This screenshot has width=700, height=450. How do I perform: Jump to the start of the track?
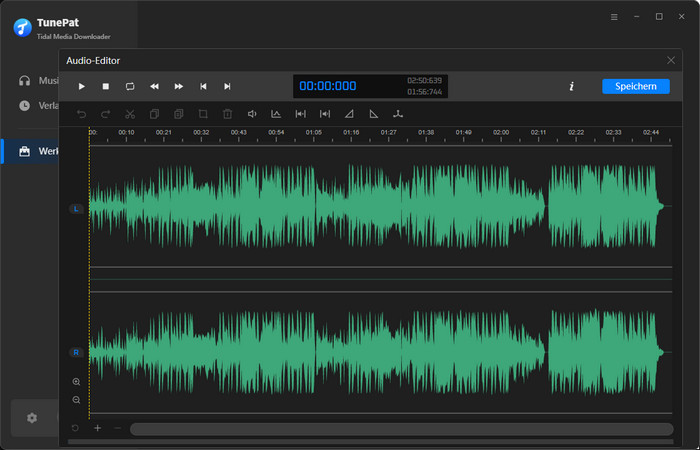(203, 87)
